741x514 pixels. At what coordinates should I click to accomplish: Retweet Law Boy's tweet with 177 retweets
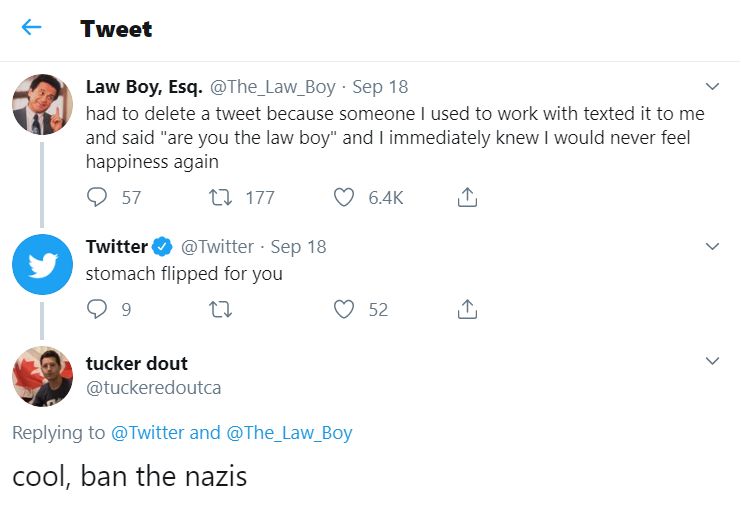point(220,197)
